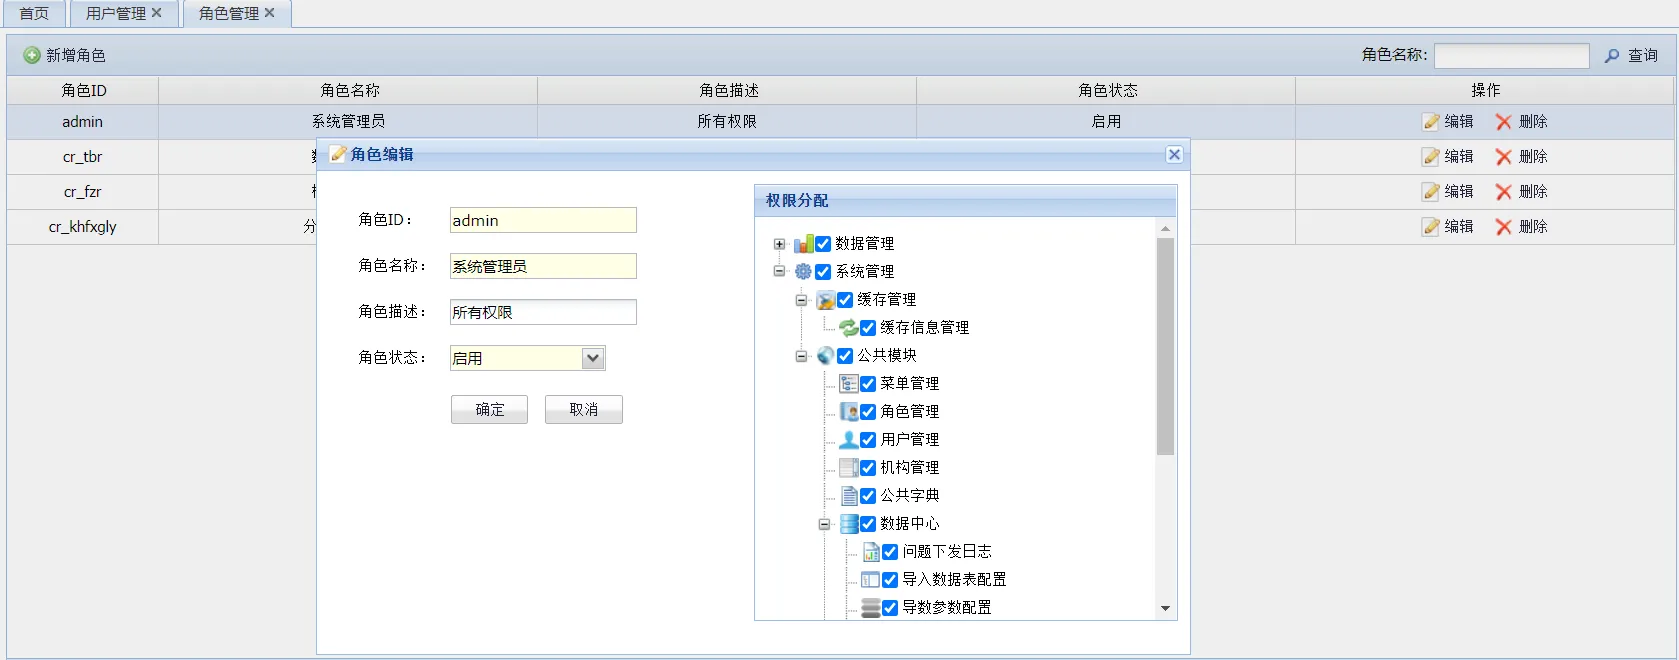Click the delete icon for cr_khfxgly row
Viewport: 1679px width, 660px height.
coord(1503,227)
